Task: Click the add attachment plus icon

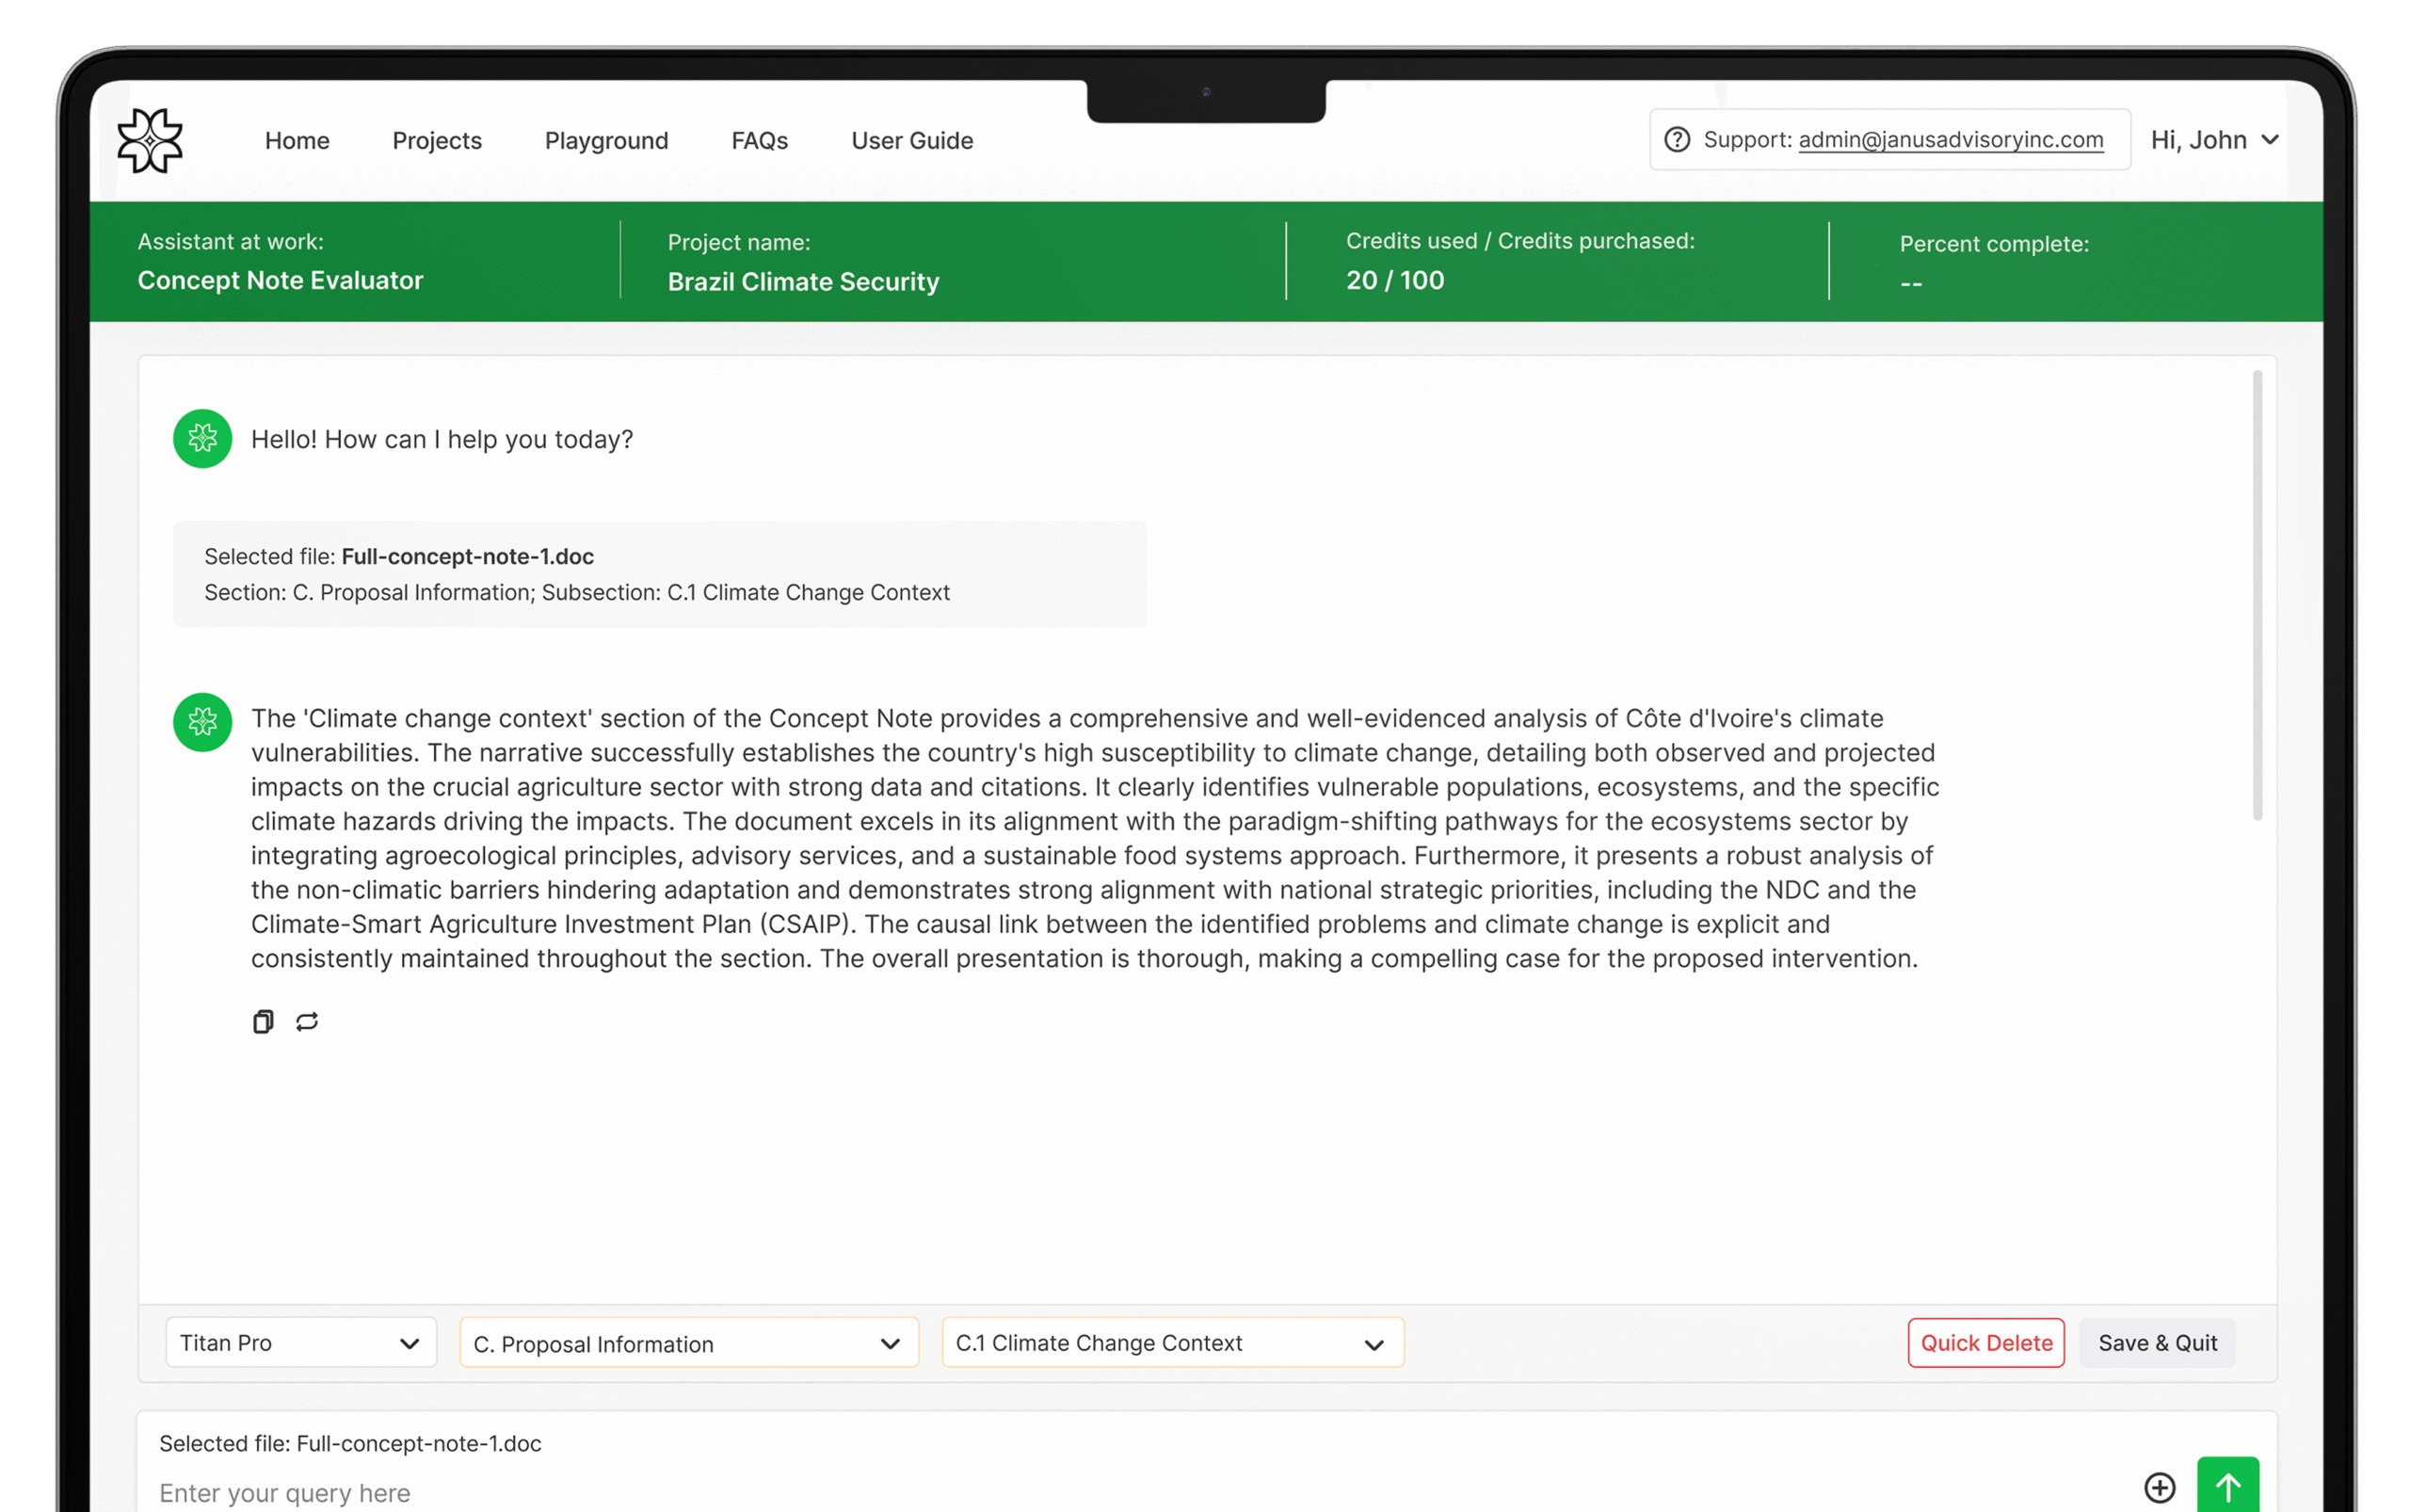Action: pos(2159,1487)
